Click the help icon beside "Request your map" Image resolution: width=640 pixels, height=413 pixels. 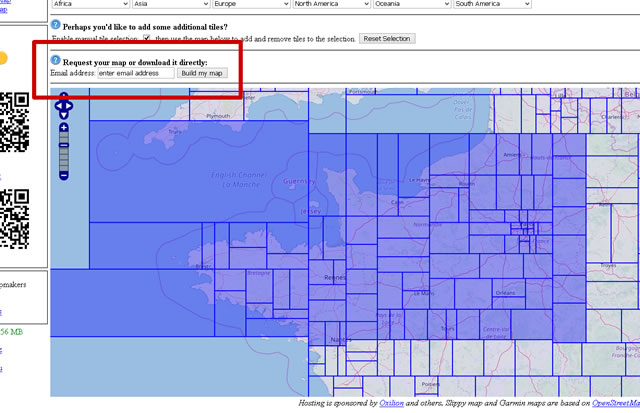tap(55, 60)
